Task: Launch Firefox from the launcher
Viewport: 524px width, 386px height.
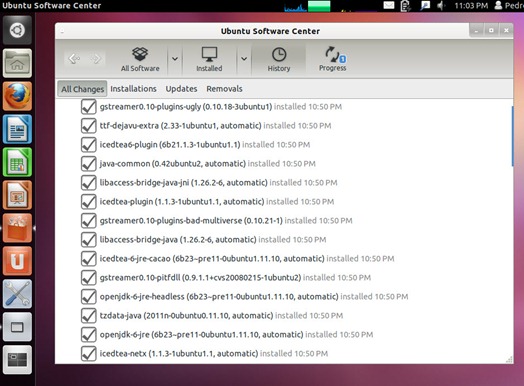Action: 17,96
